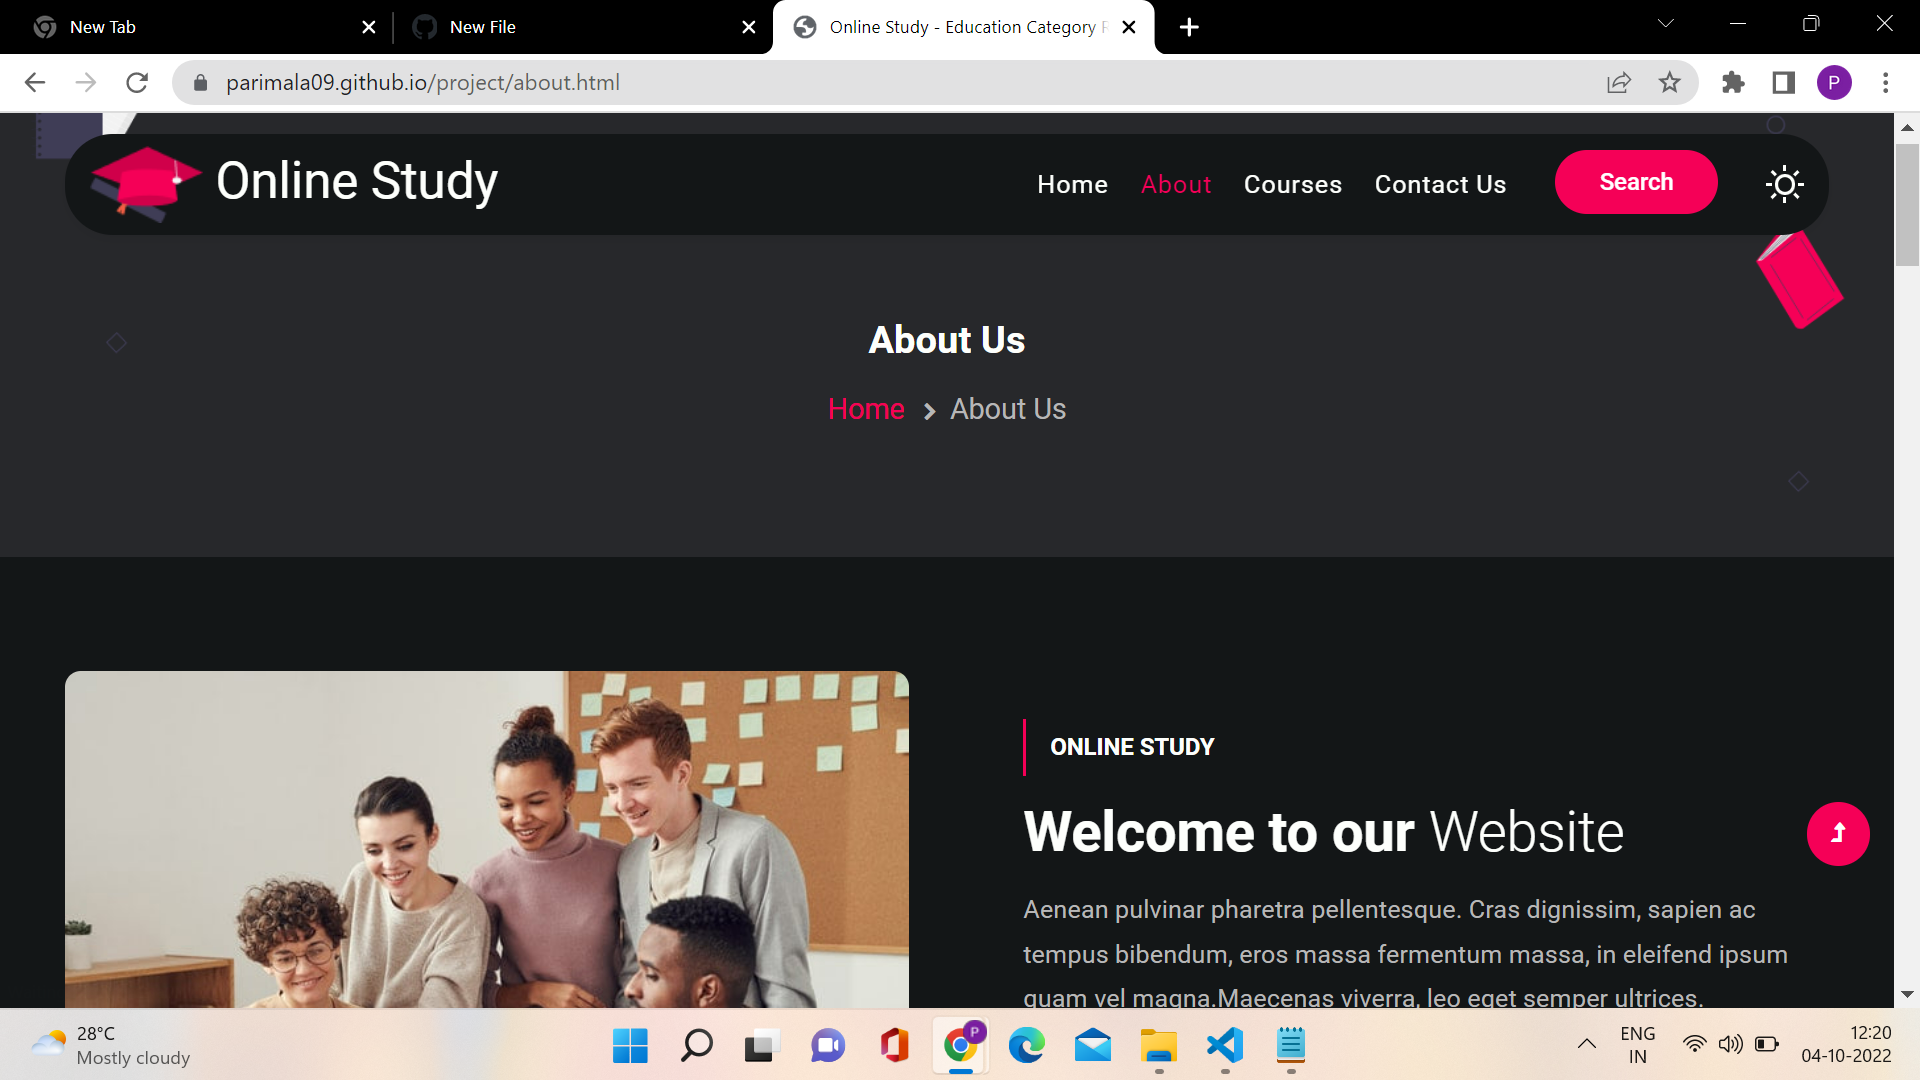Open the Chrome three-dot menu
The image size is (1920, 1080).
tap(1885, 83)
